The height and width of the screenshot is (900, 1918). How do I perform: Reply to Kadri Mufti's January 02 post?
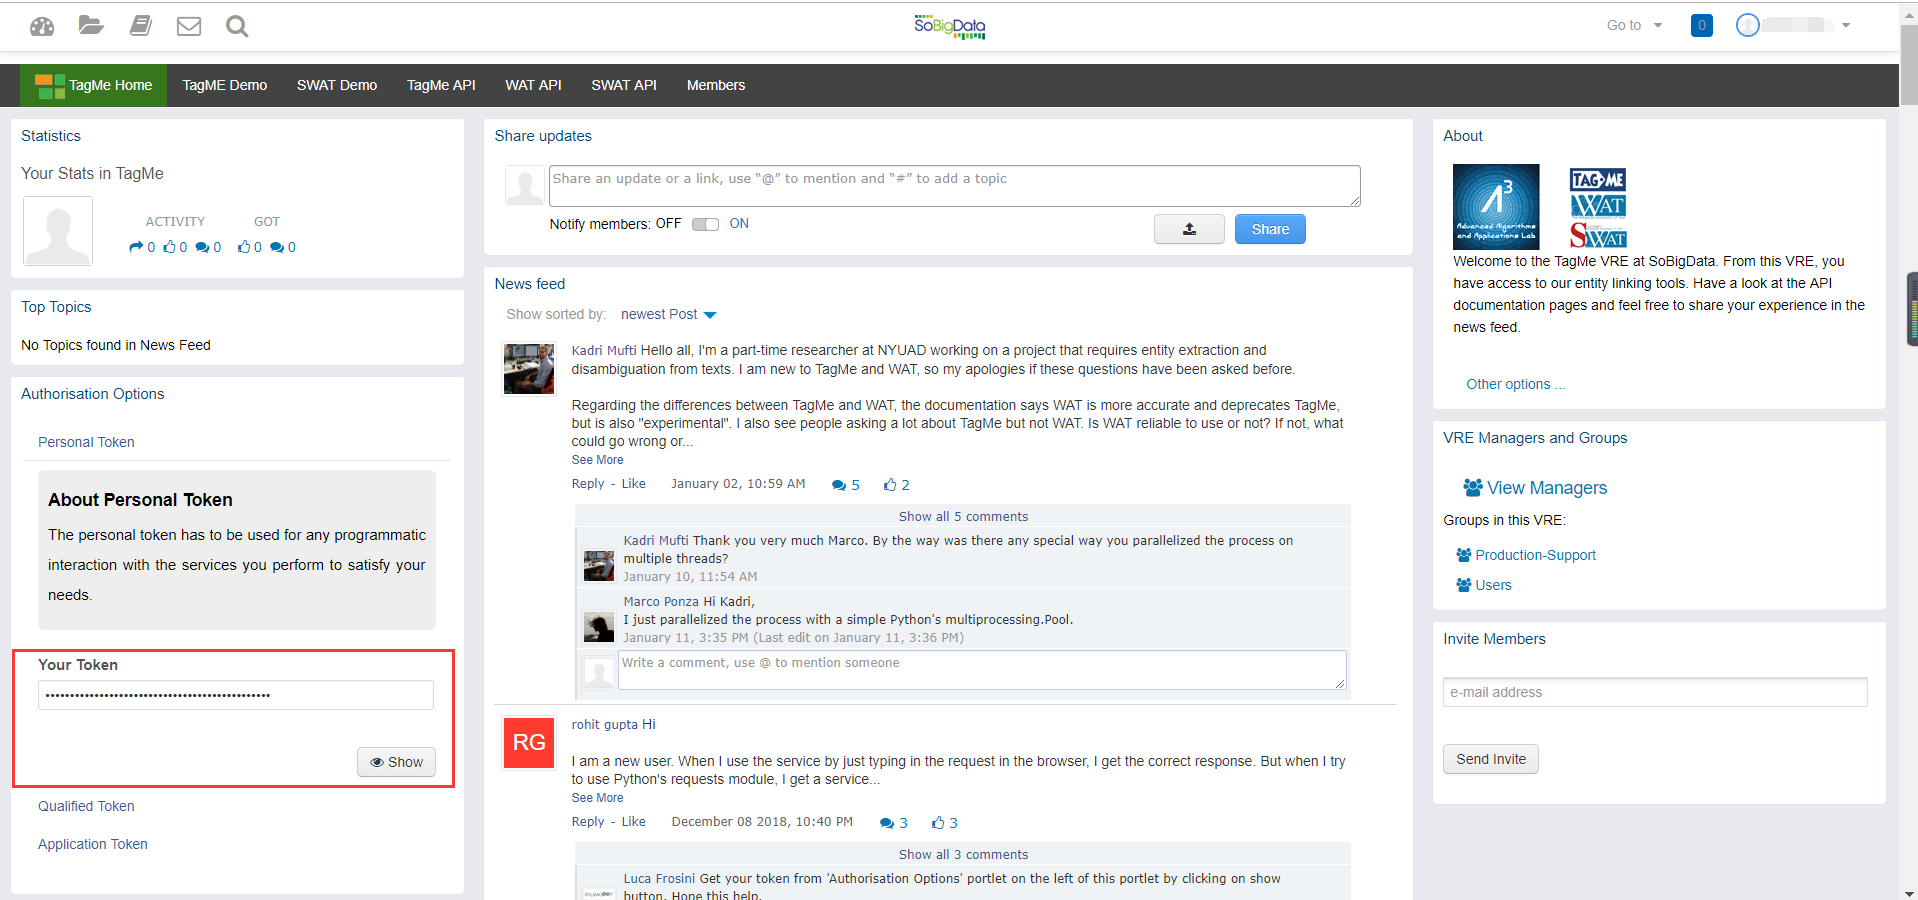coord(588,484)
